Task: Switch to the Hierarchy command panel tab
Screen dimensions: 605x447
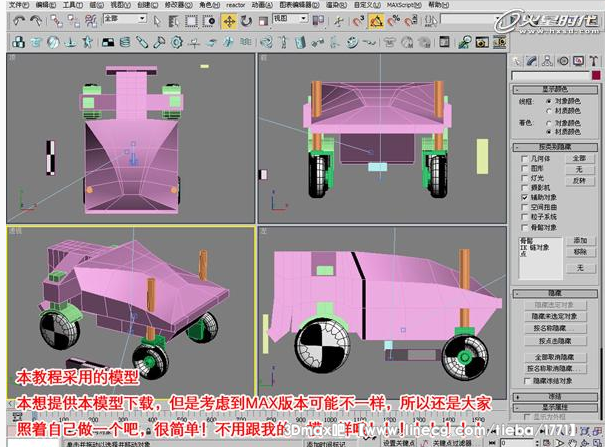Action: [x=547, y=61]
